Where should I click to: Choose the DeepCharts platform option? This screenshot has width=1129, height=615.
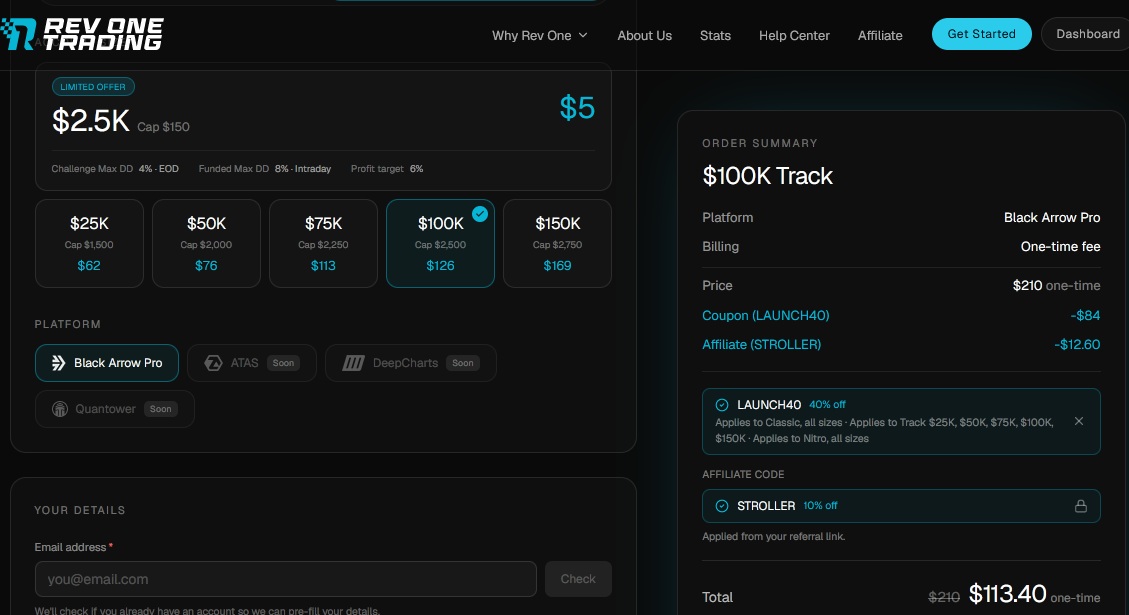coord(410,363)
